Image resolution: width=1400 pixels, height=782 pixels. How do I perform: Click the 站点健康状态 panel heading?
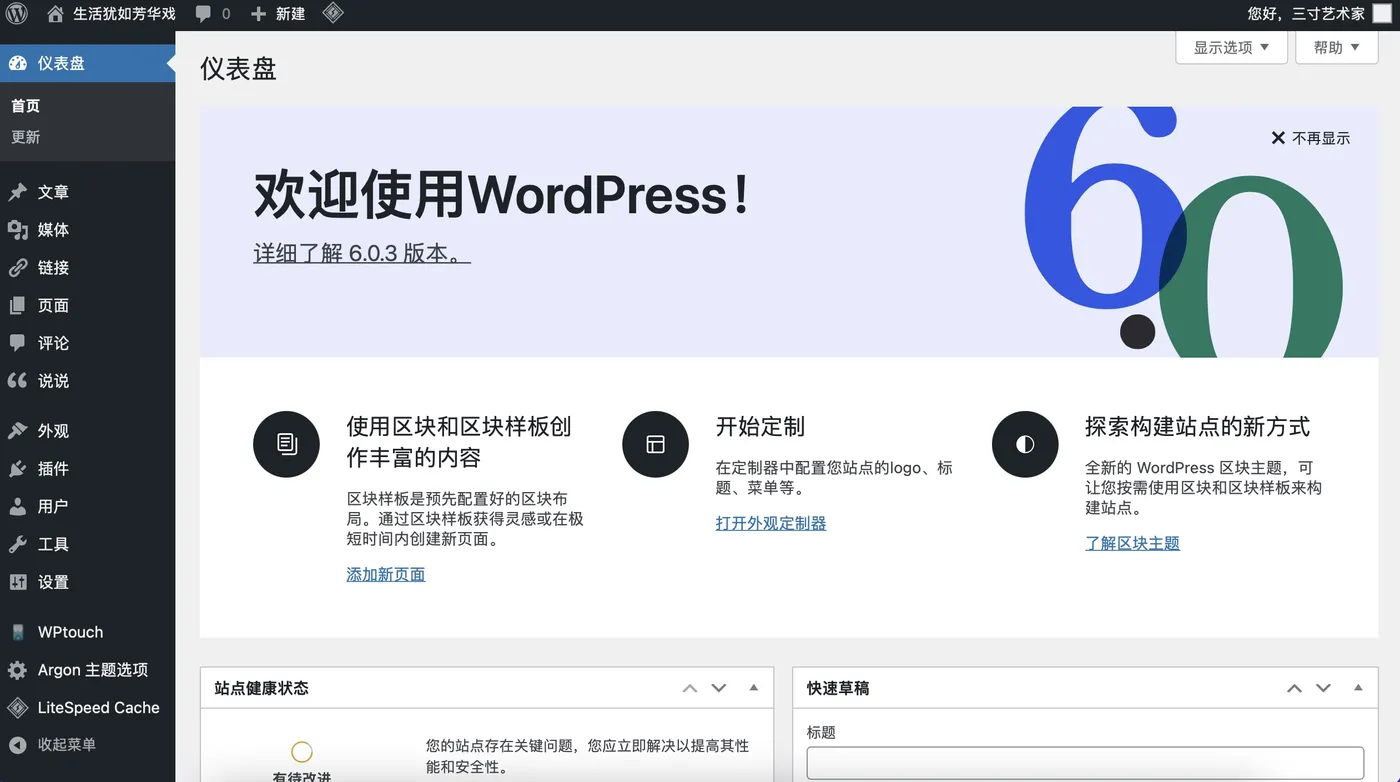tap(262, 688)
